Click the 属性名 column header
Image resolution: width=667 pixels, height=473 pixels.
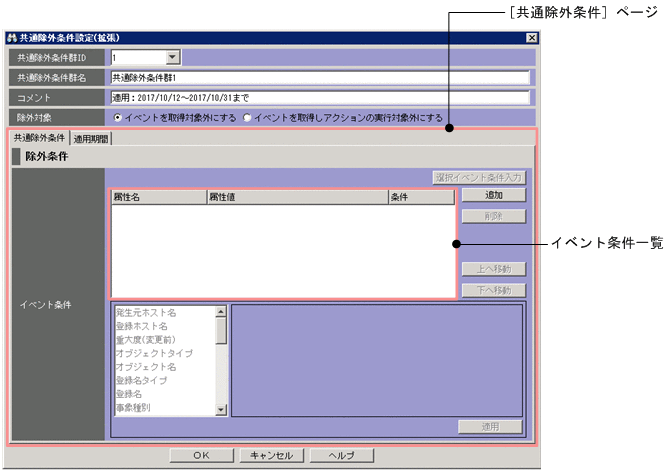(159, 197)
